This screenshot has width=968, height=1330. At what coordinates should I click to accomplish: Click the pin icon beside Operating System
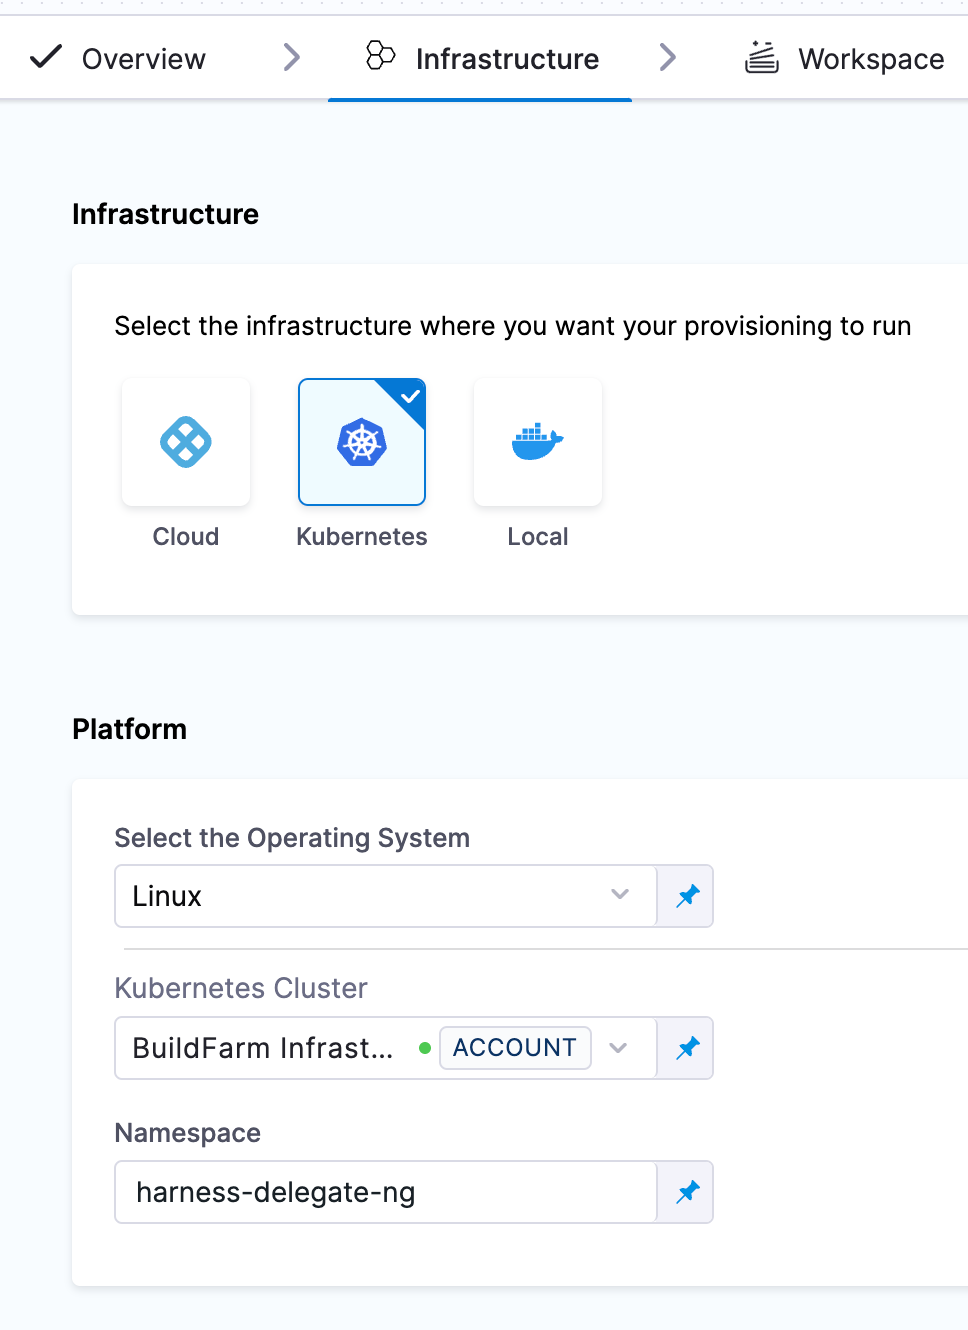coord(687,896)
